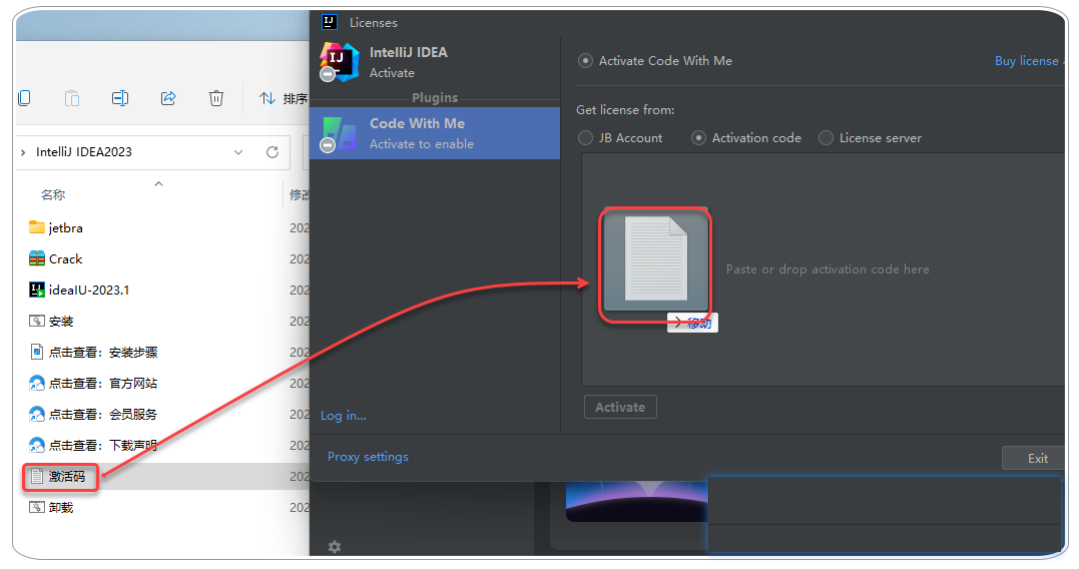Refresh the IntelliJ IDEA2023 folder view

point(273,152)
